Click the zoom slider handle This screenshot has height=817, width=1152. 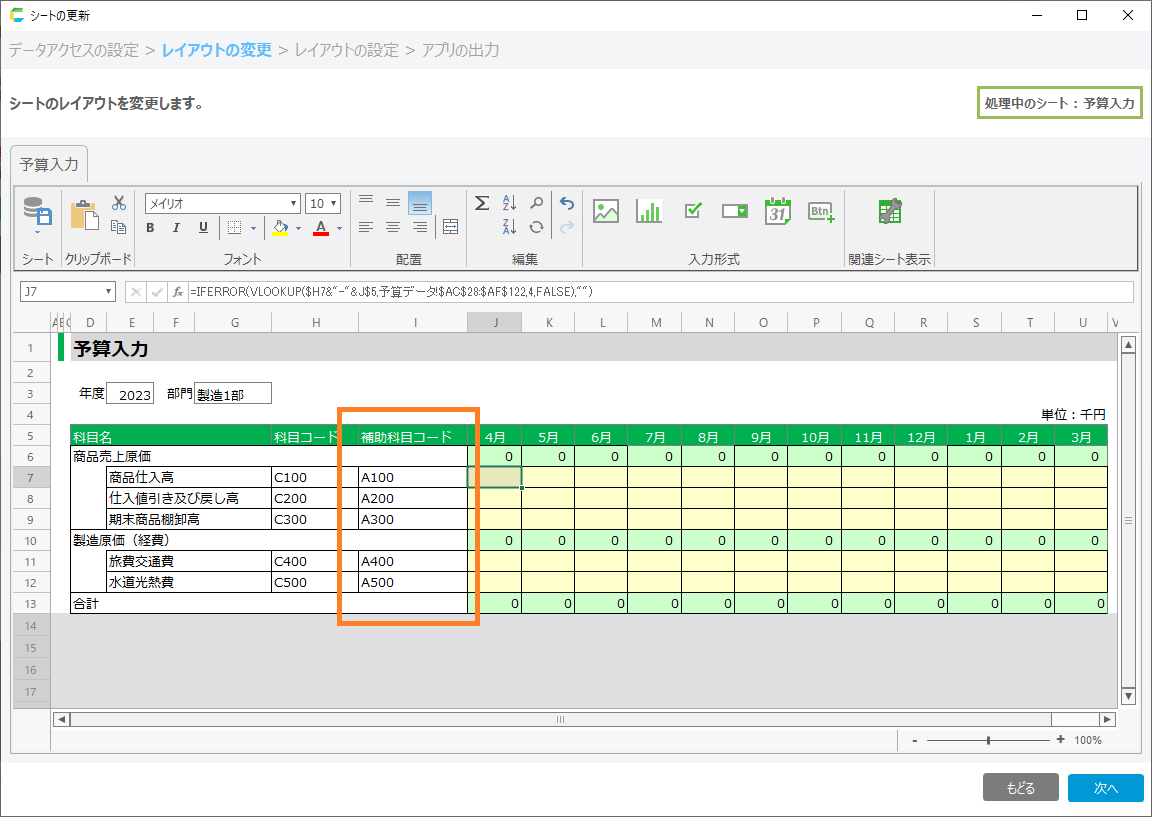(x=988, y=740)
